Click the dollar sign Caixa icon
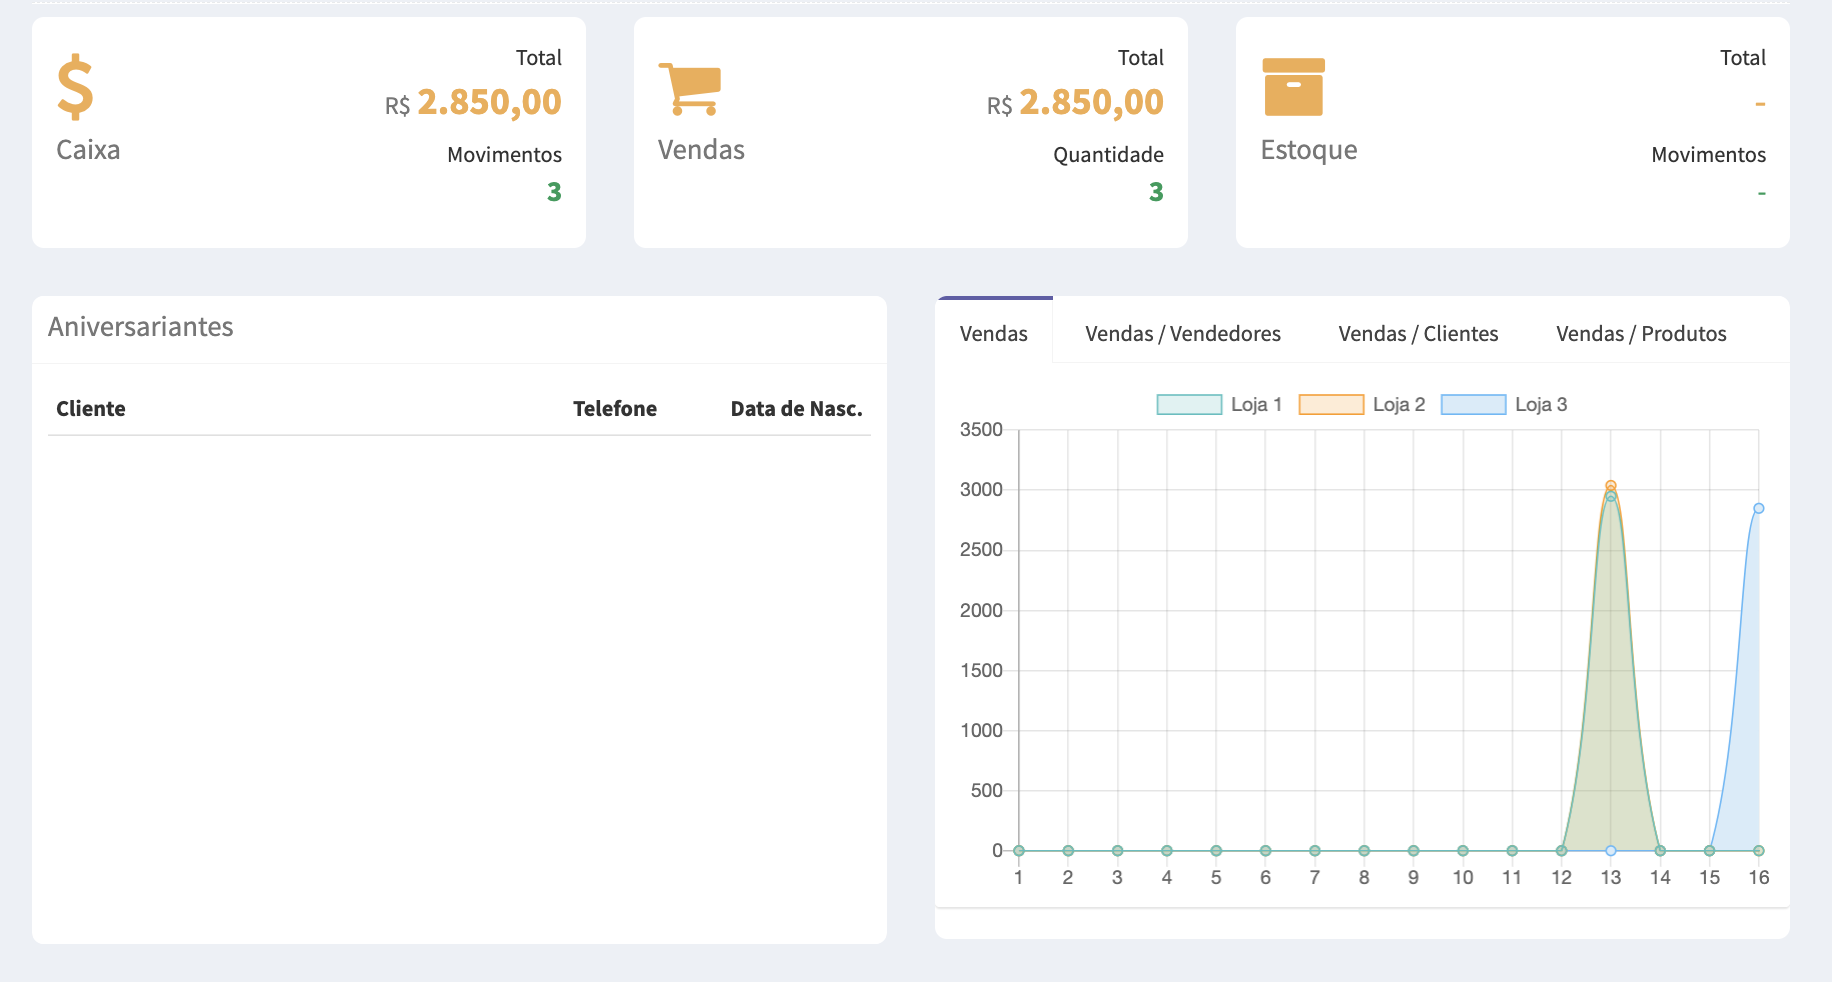The height and width of the screenshot is (982, 1832). point(75,88)
